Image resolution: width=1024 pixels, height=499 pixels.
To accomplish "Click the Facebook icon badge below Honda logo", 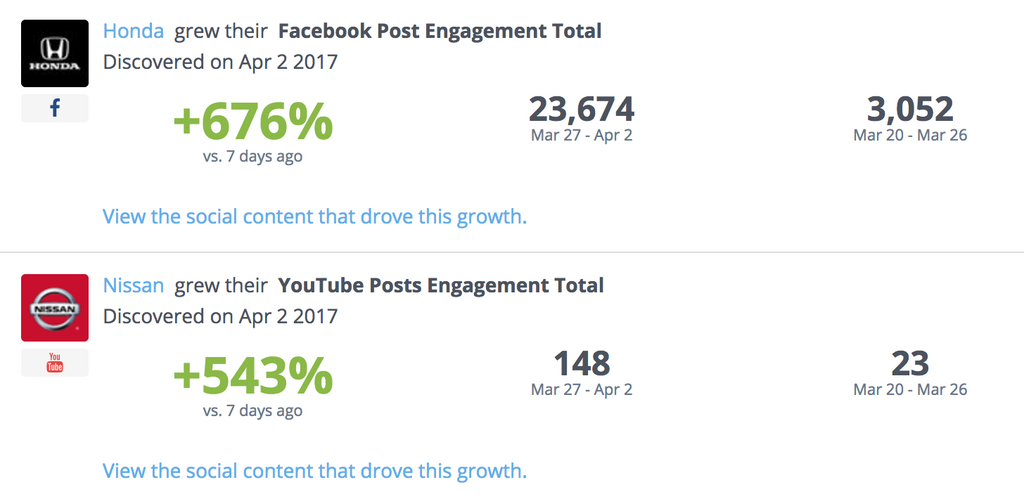I will 55,109.
